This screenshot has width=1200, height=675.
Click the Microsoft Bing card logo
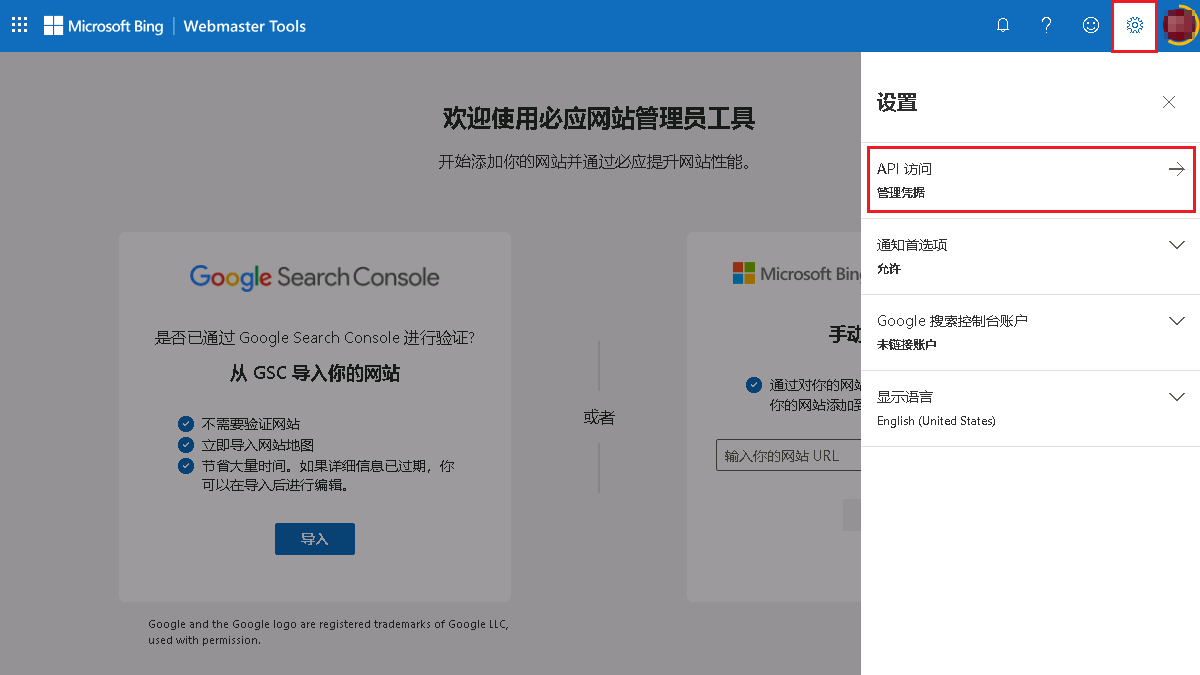[797, 273]
